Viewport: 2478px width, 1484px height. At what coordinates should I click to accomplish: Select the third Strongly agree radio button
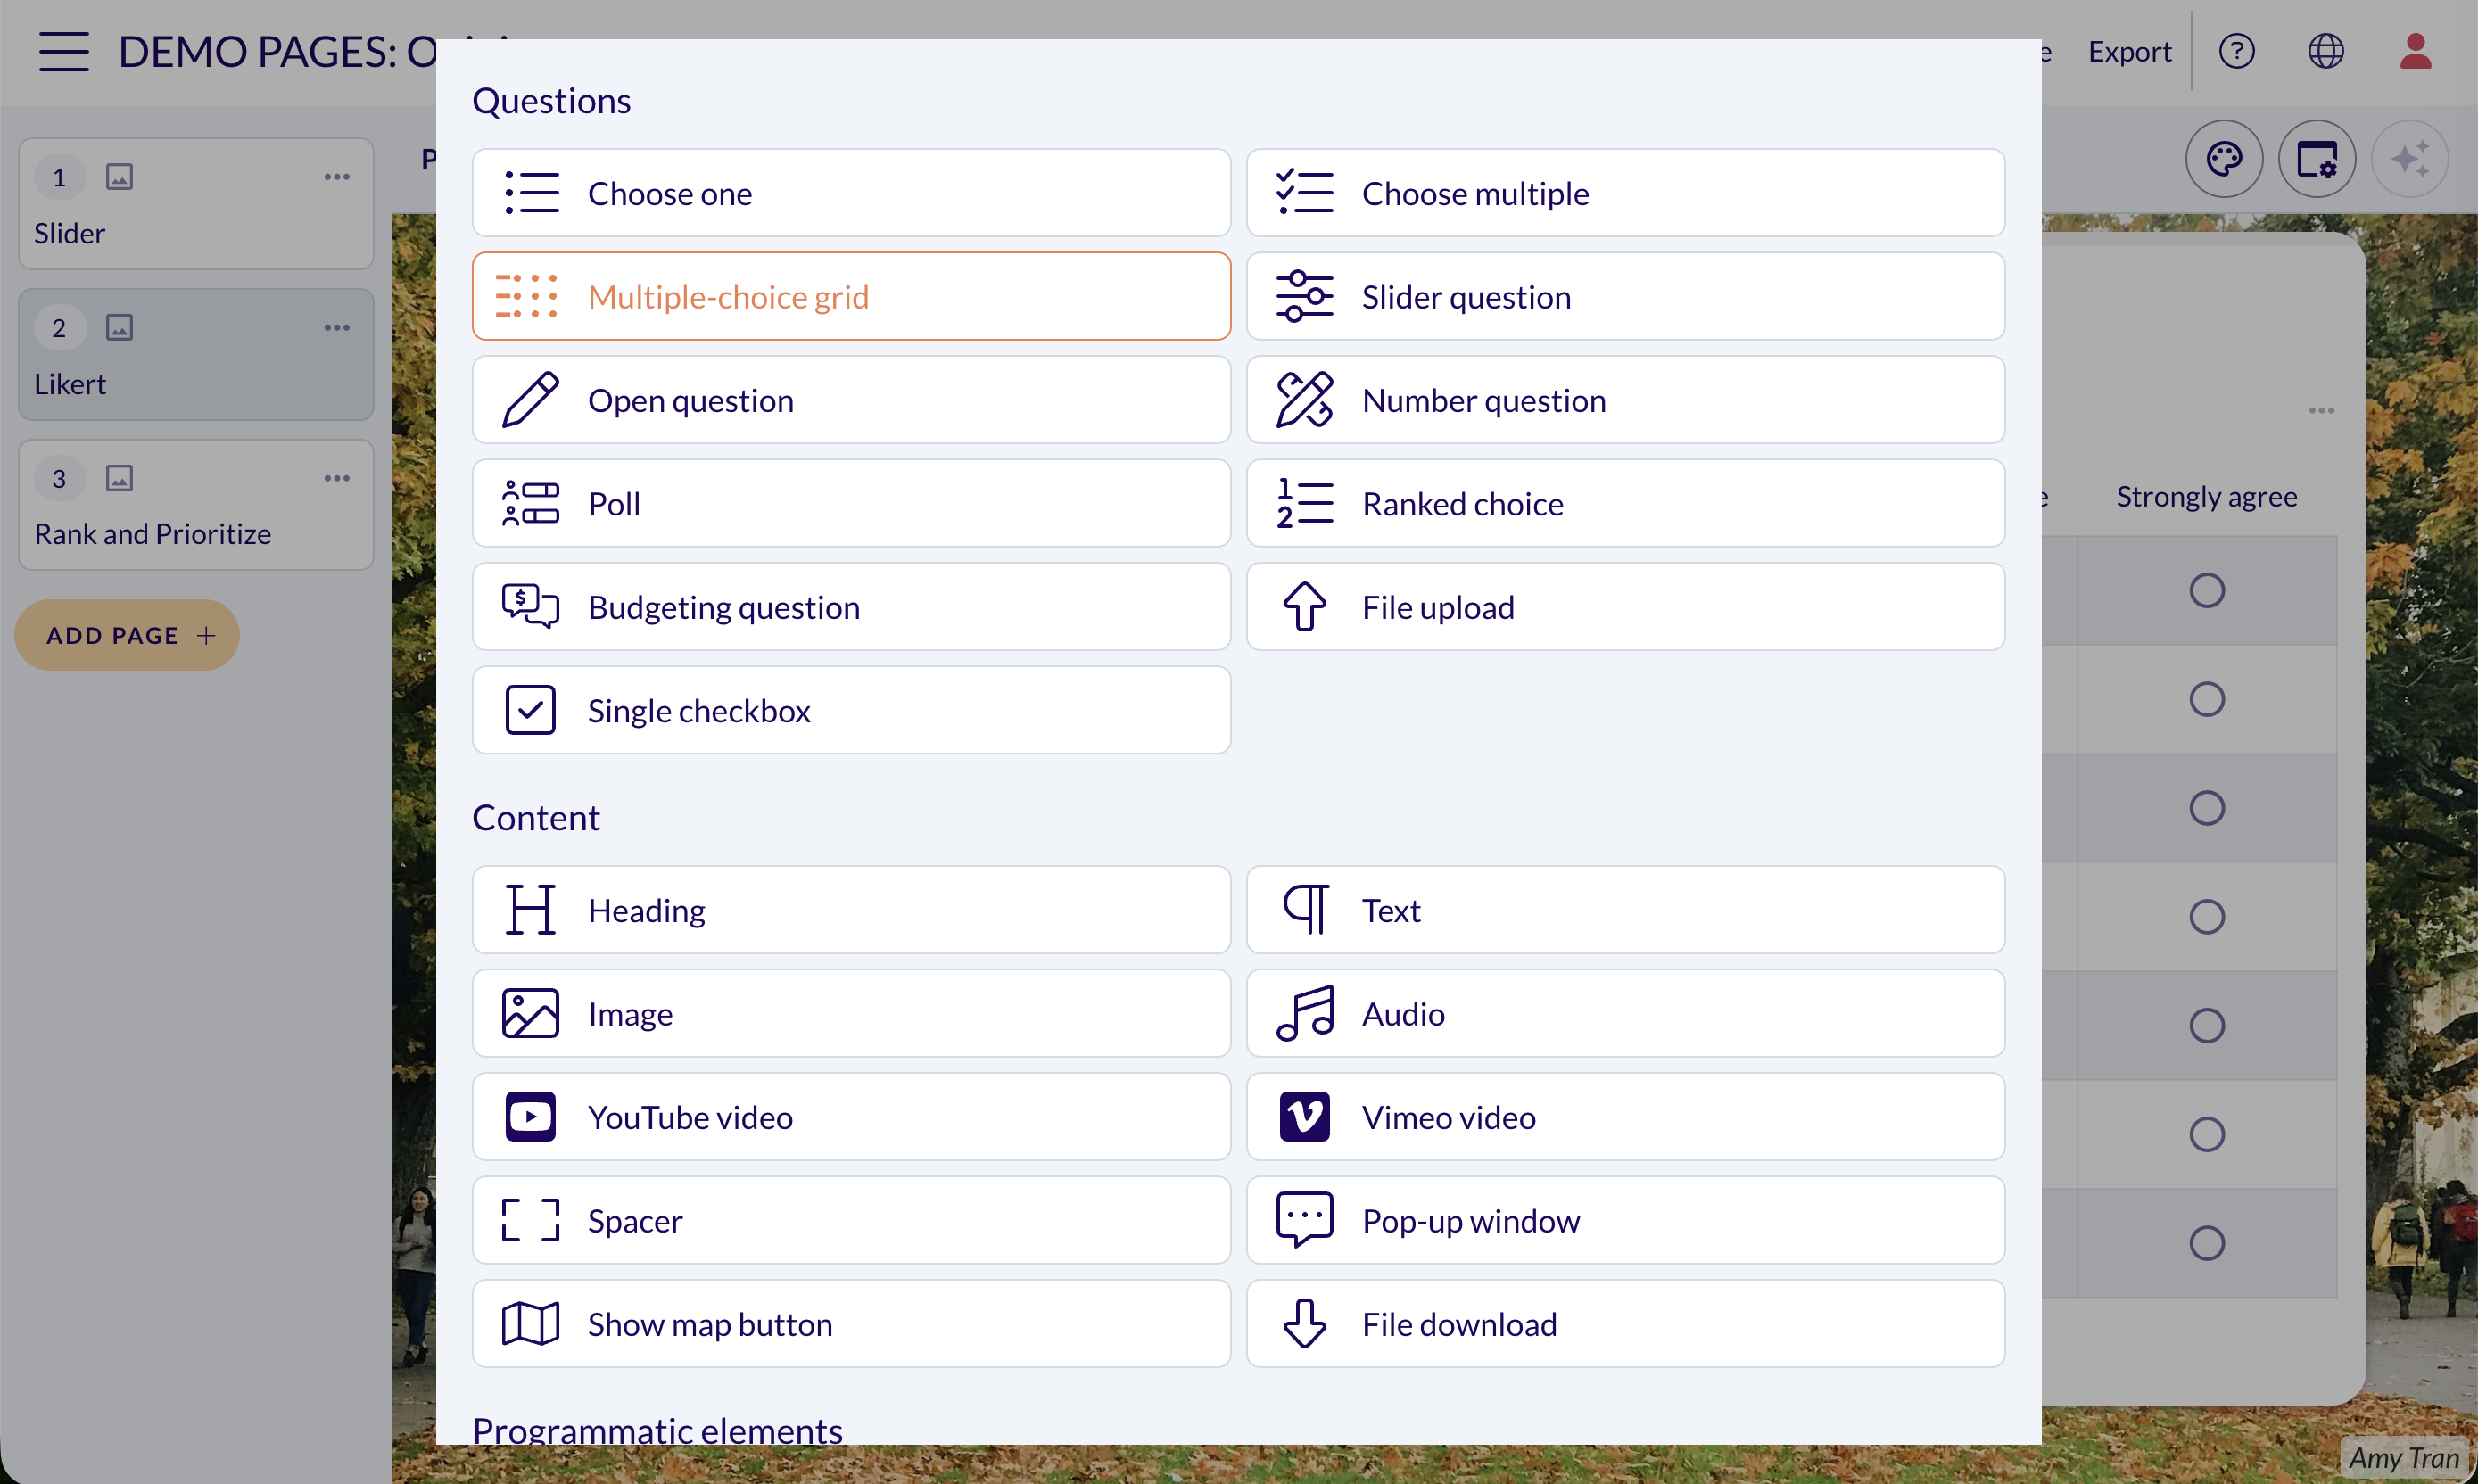pos(2207,808)
